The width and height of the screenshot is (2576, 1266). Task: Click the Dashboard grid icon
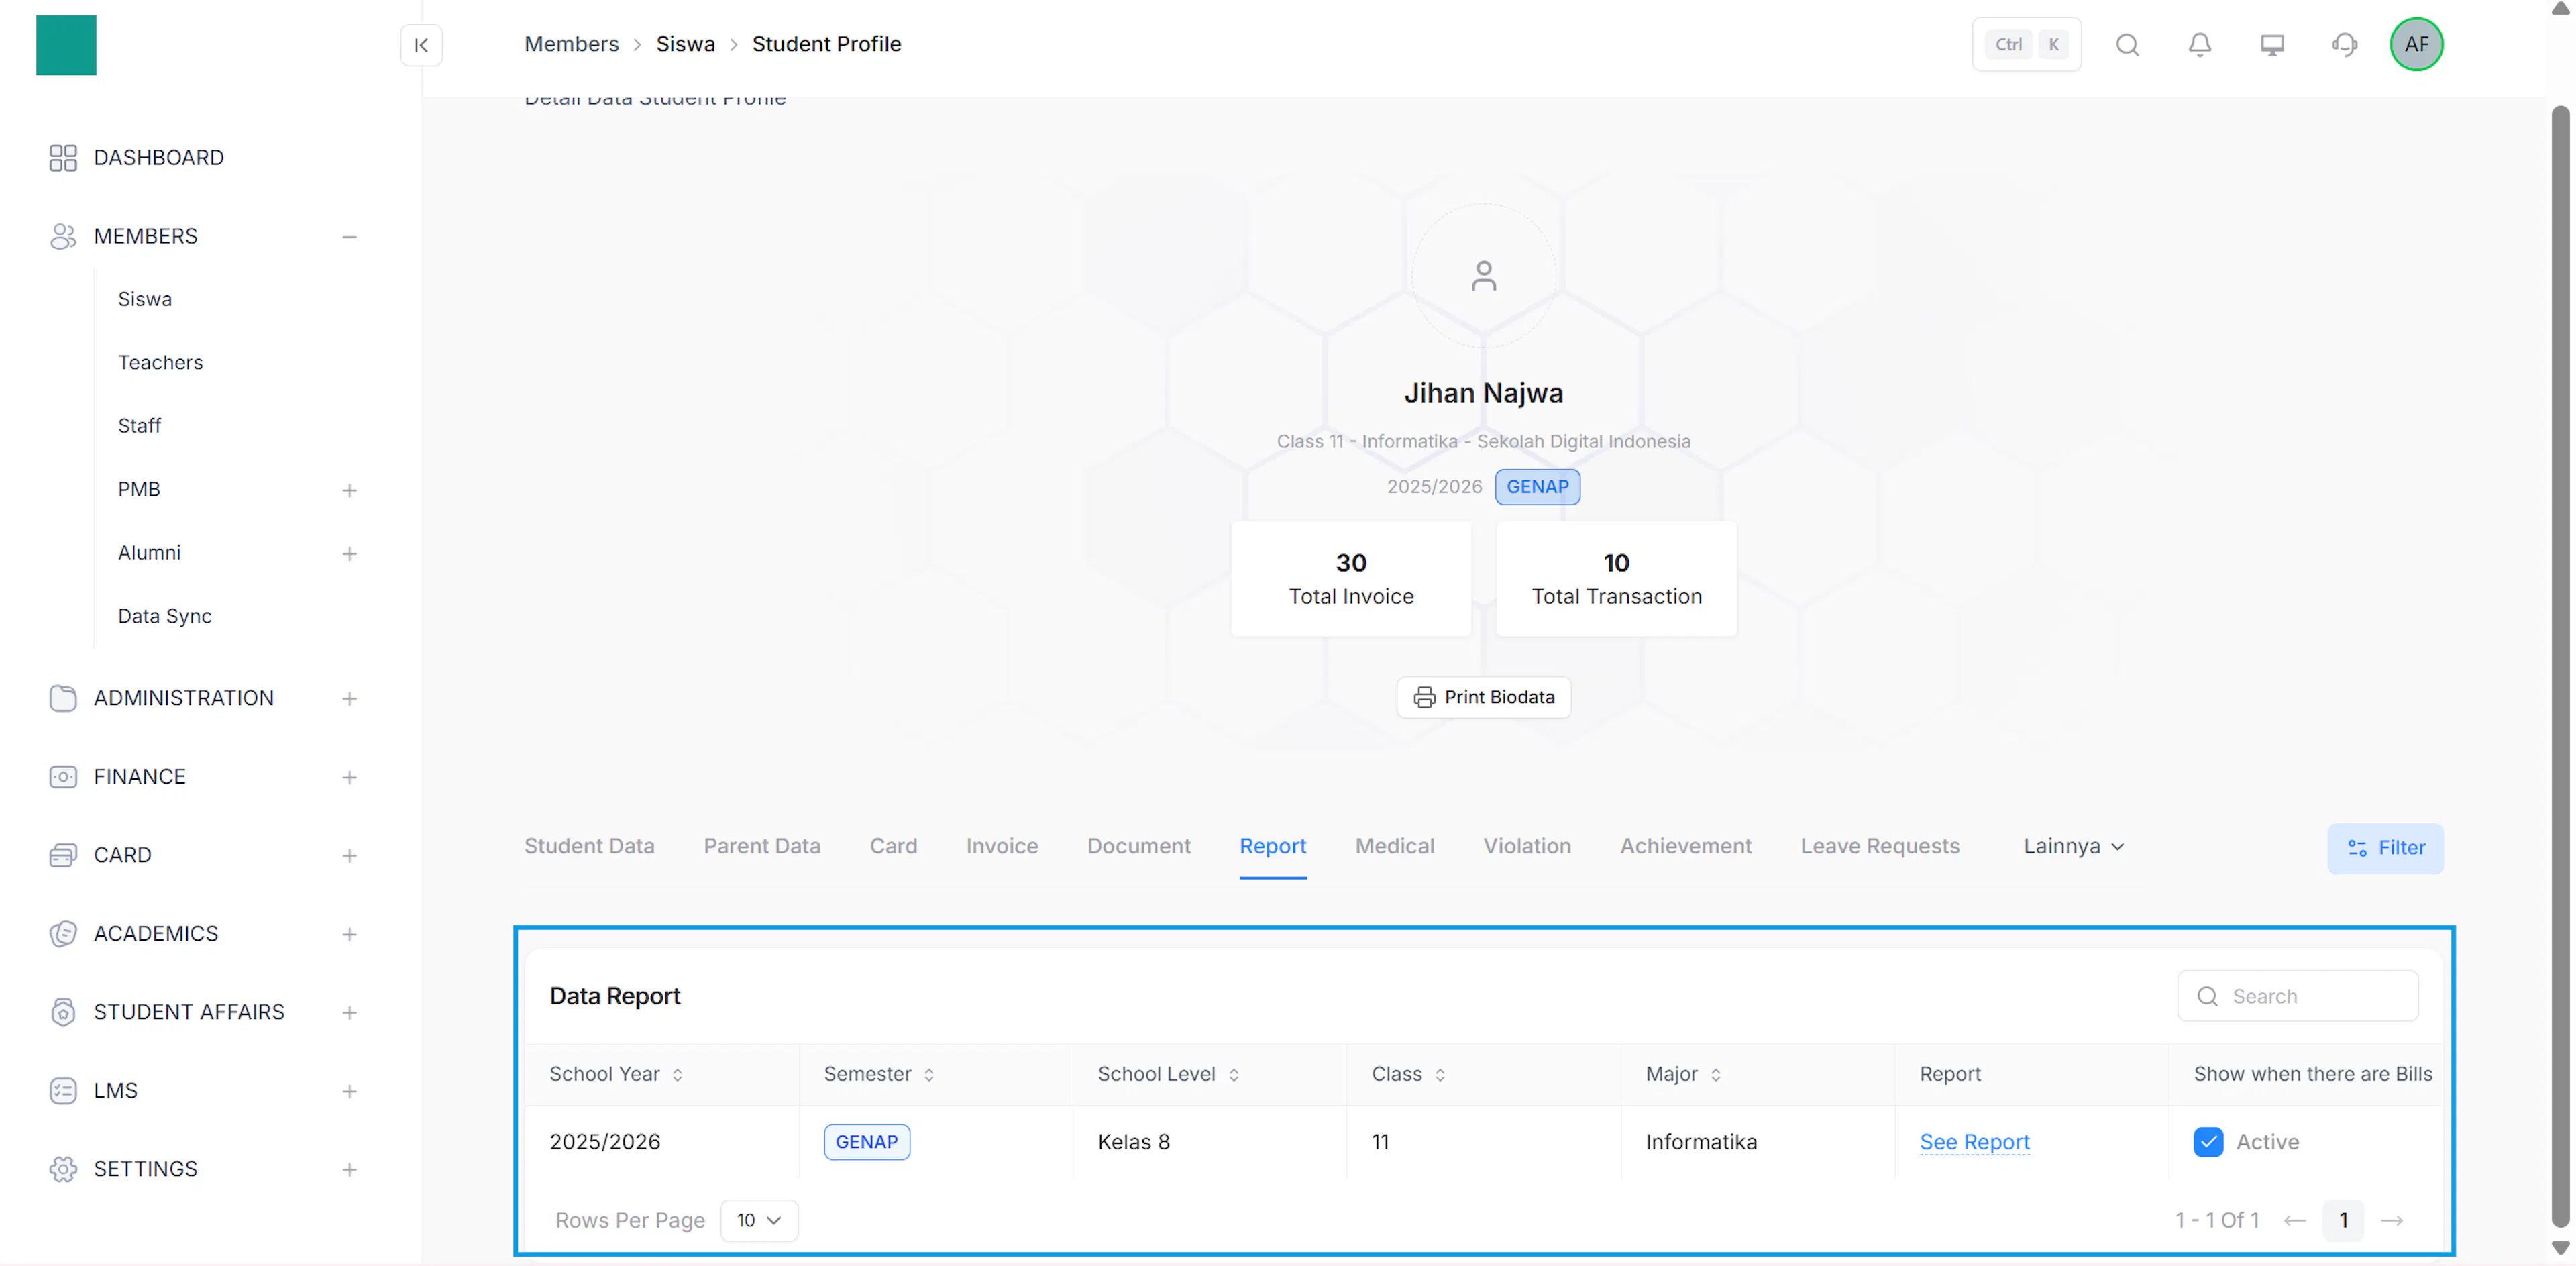point(63,158)
